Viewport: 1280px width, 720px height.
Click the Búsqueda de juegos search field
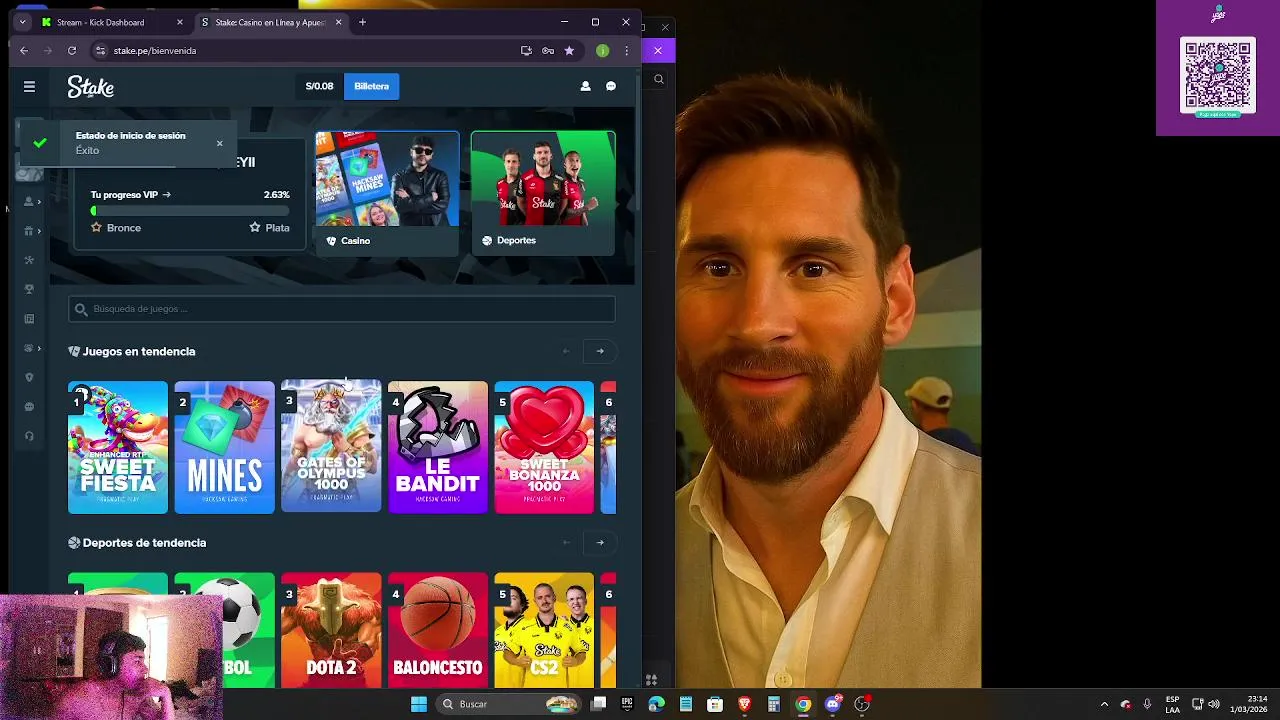click(341, 309)
